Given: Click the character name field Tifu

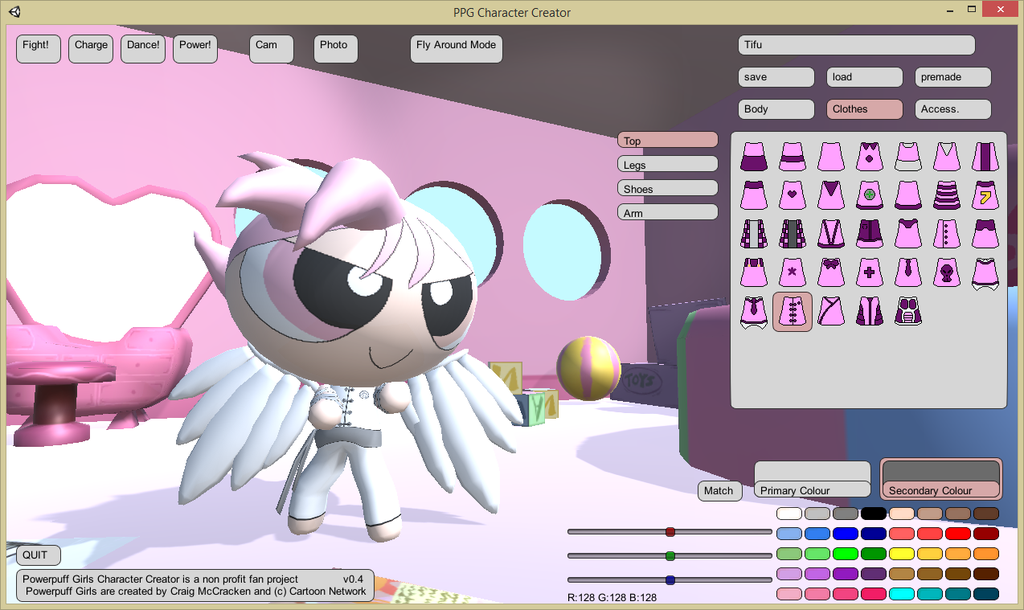Looking at the screenshot, I should pos(856,45).
